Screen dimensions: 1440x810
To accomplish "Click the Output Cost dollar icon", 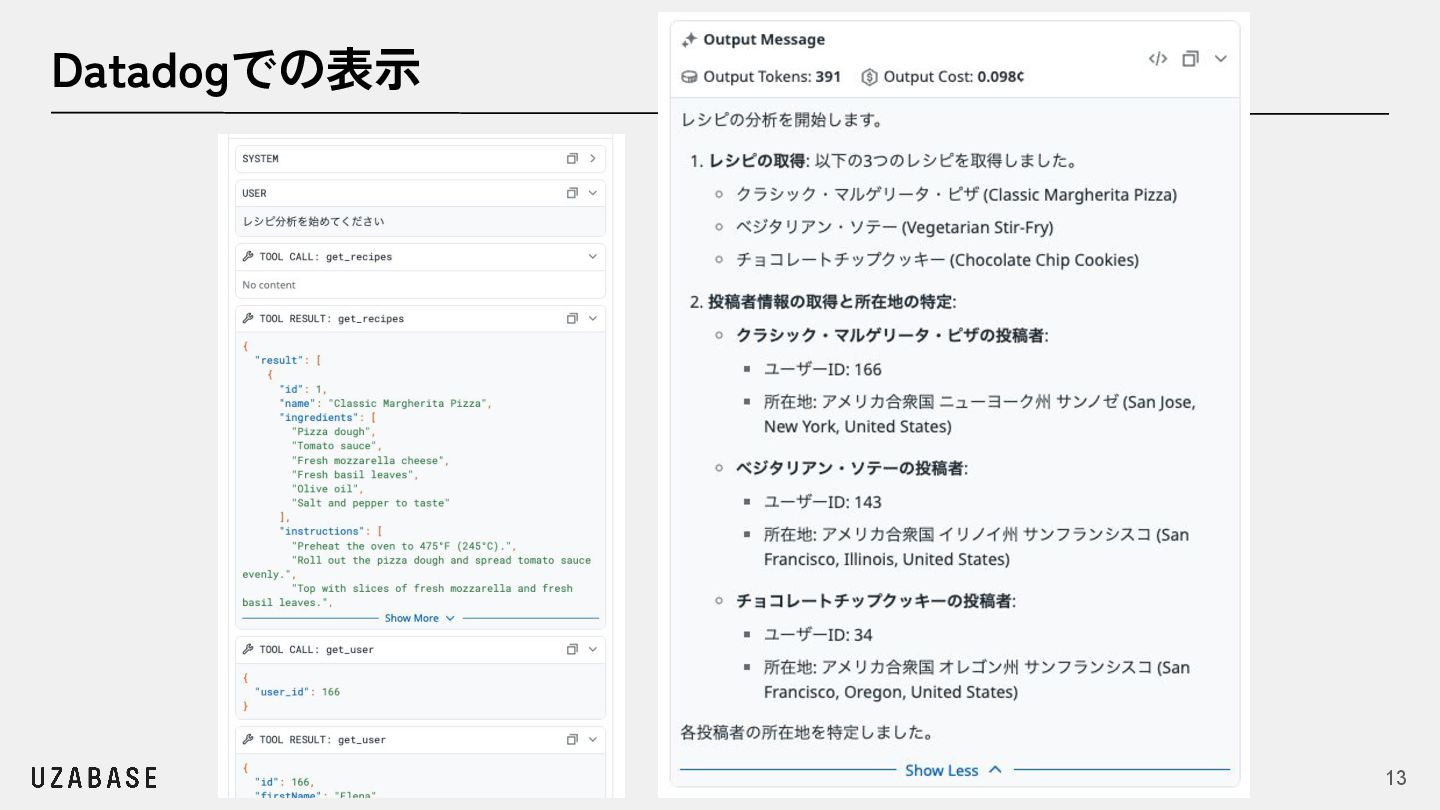I will (869, 77).
